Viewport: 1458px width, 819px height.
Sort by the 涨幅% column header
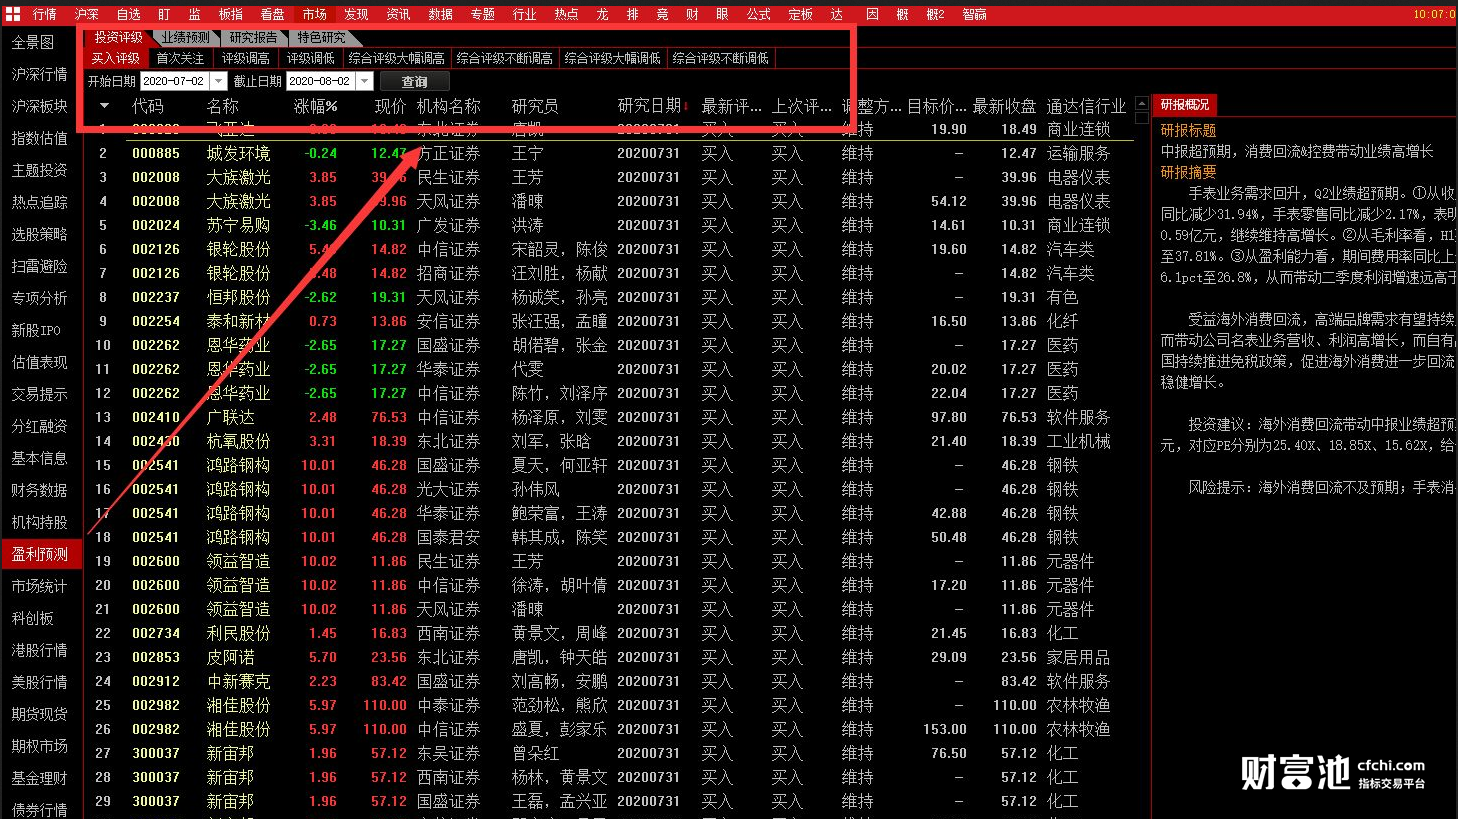coord(315,106)
